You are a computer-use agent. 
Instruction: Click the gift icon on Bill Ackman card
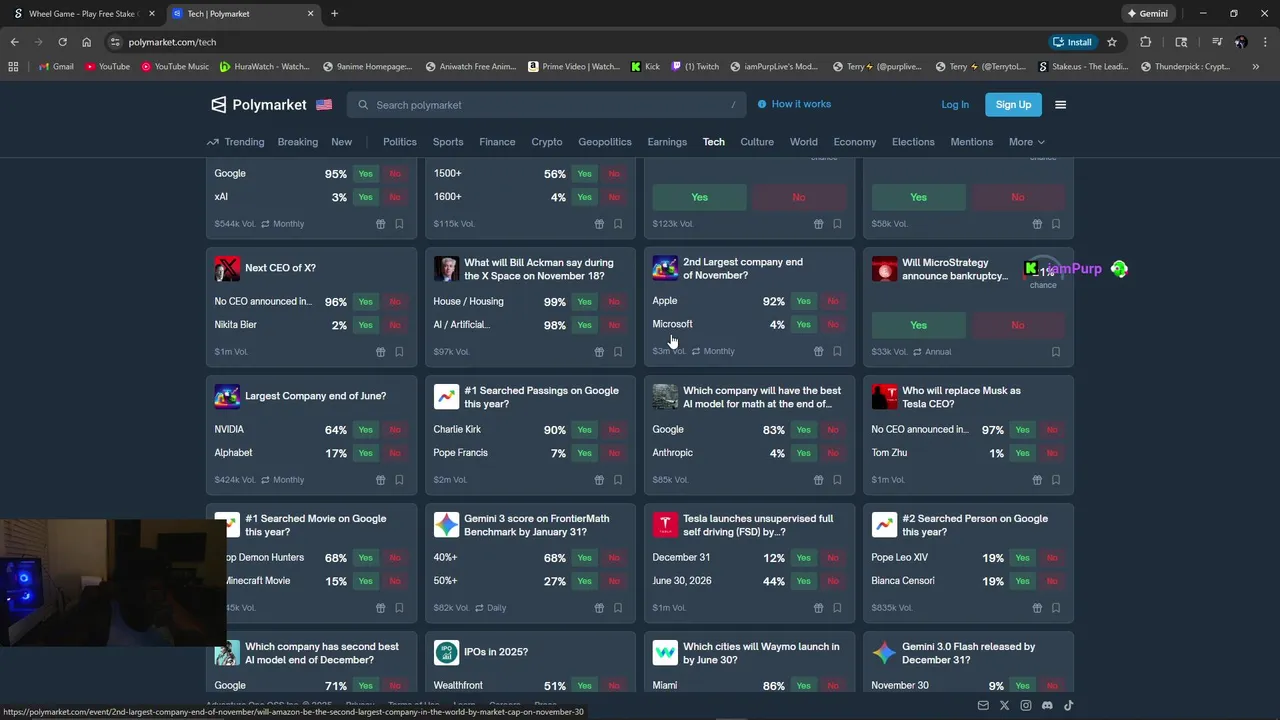coord(599,352)
